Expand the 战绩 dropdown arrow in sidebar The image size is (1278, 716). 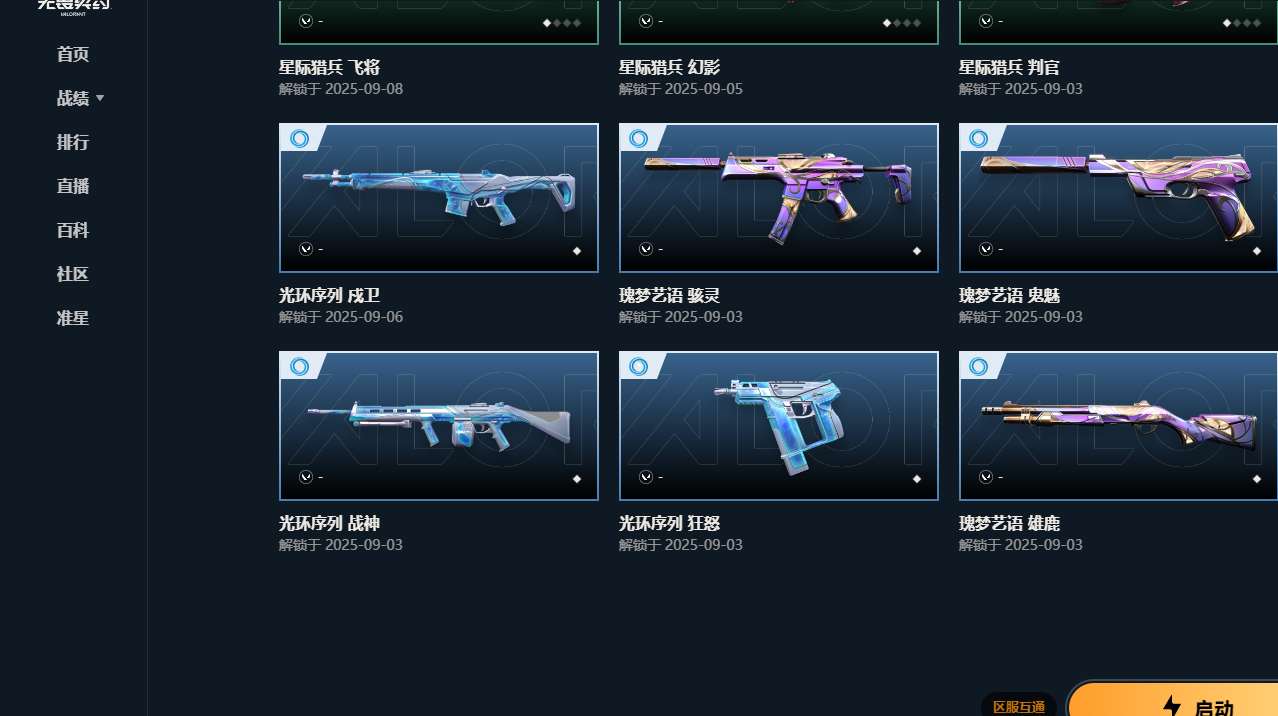tap(100, 98)
